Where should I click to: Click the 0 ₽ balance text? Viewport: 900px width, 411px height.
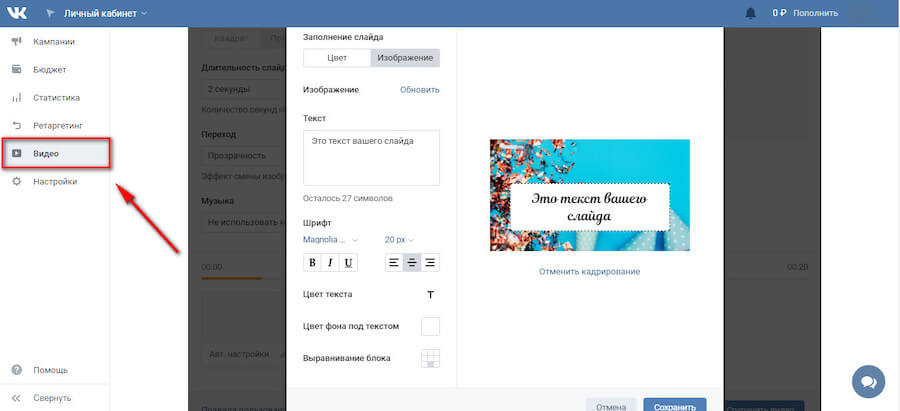(x=778, y=13)
